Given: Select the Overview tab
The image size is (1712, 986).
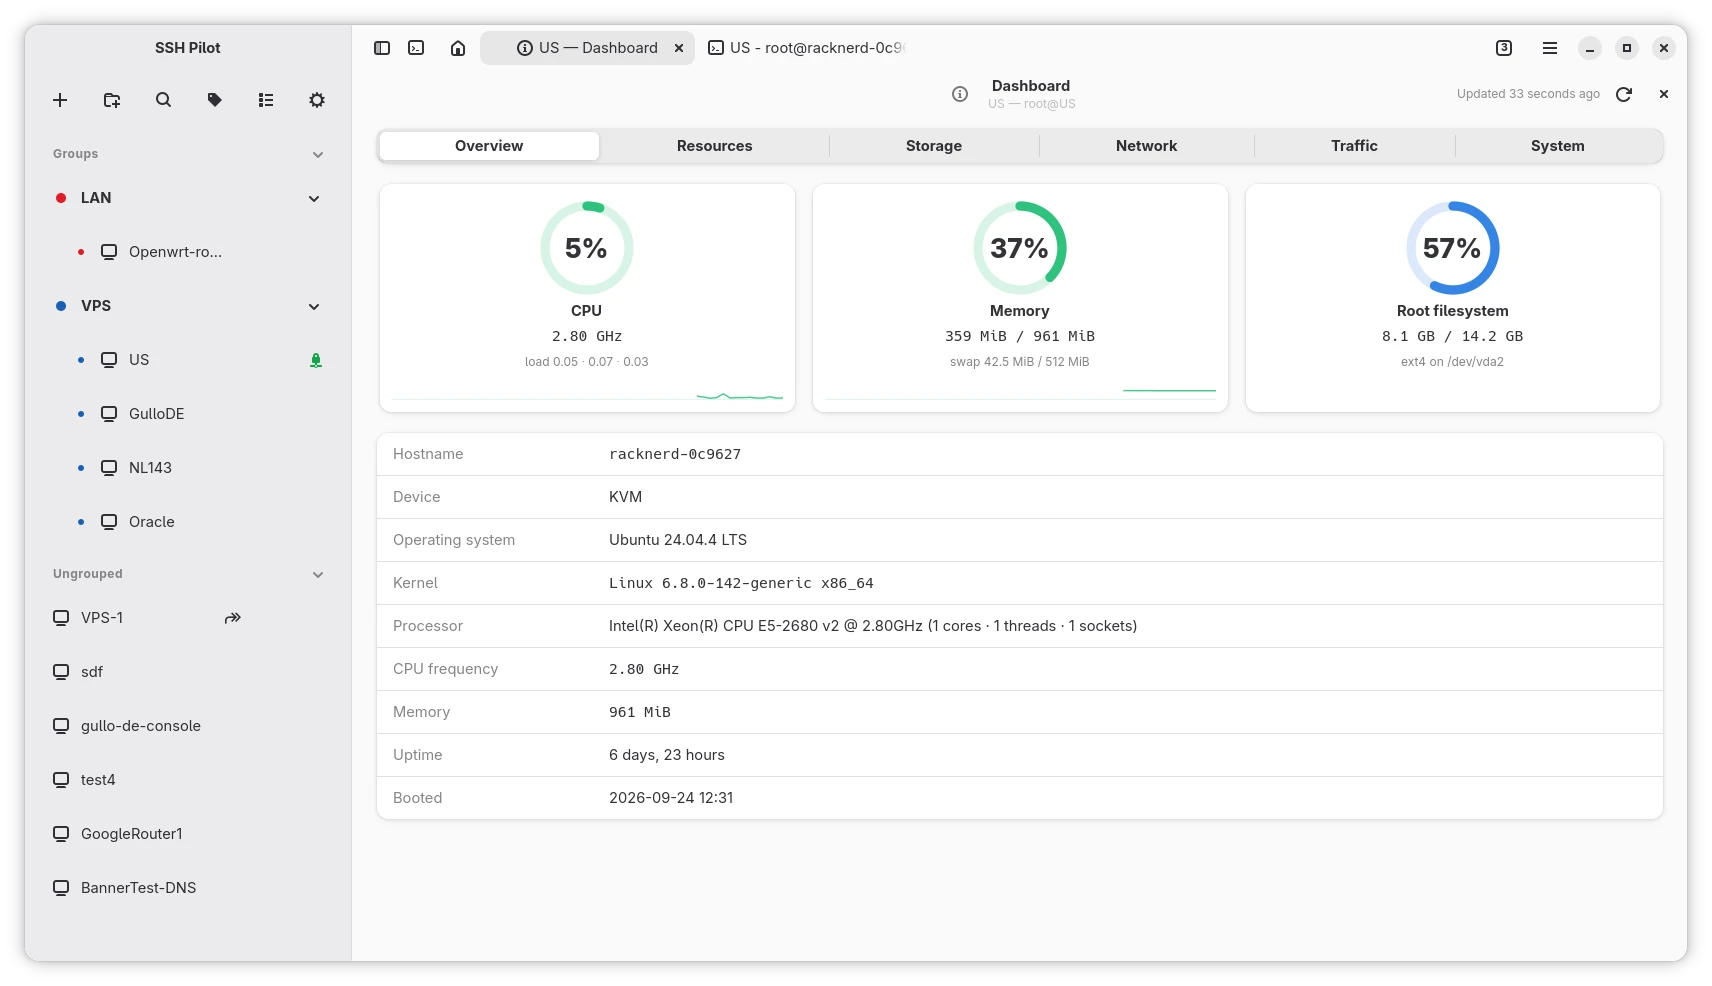Looking at the screenshot, I should (489, 146).
